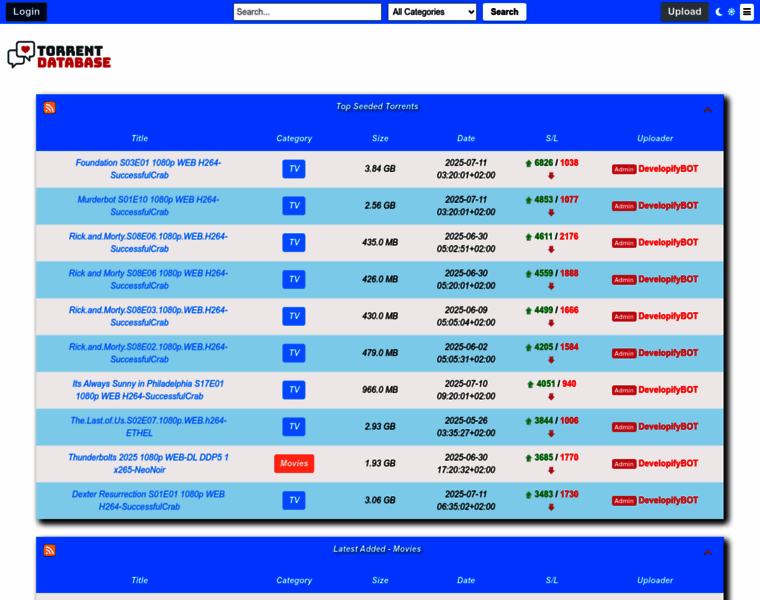The image size is (760, 600).
Task: Click Size column header in Top Seeded table
Action: click(380, 138)
